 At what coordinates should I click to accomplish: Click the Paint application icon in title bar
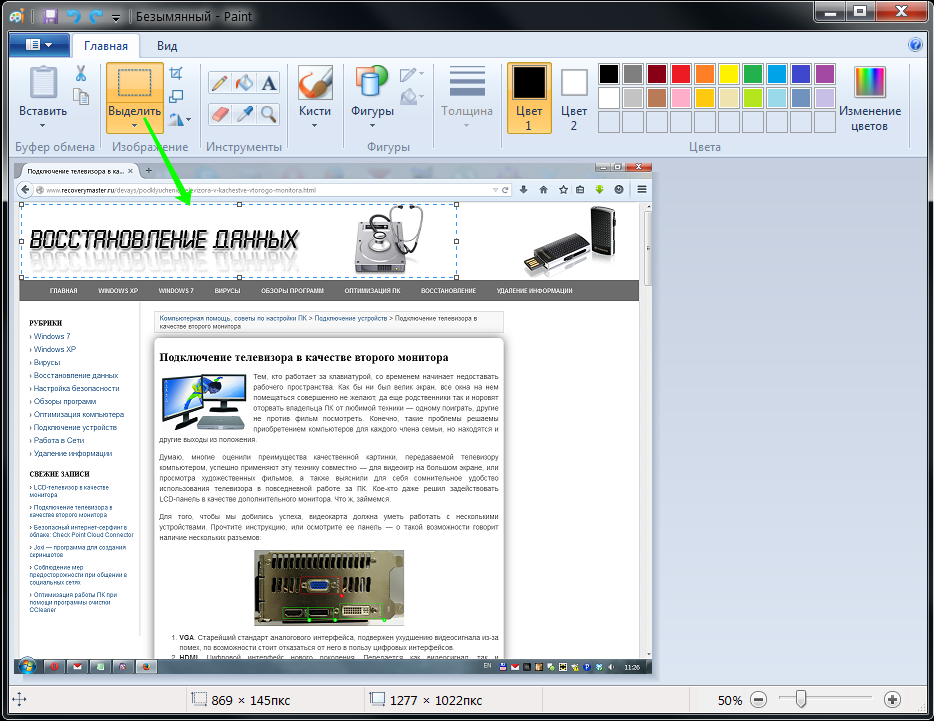(17, 16)
